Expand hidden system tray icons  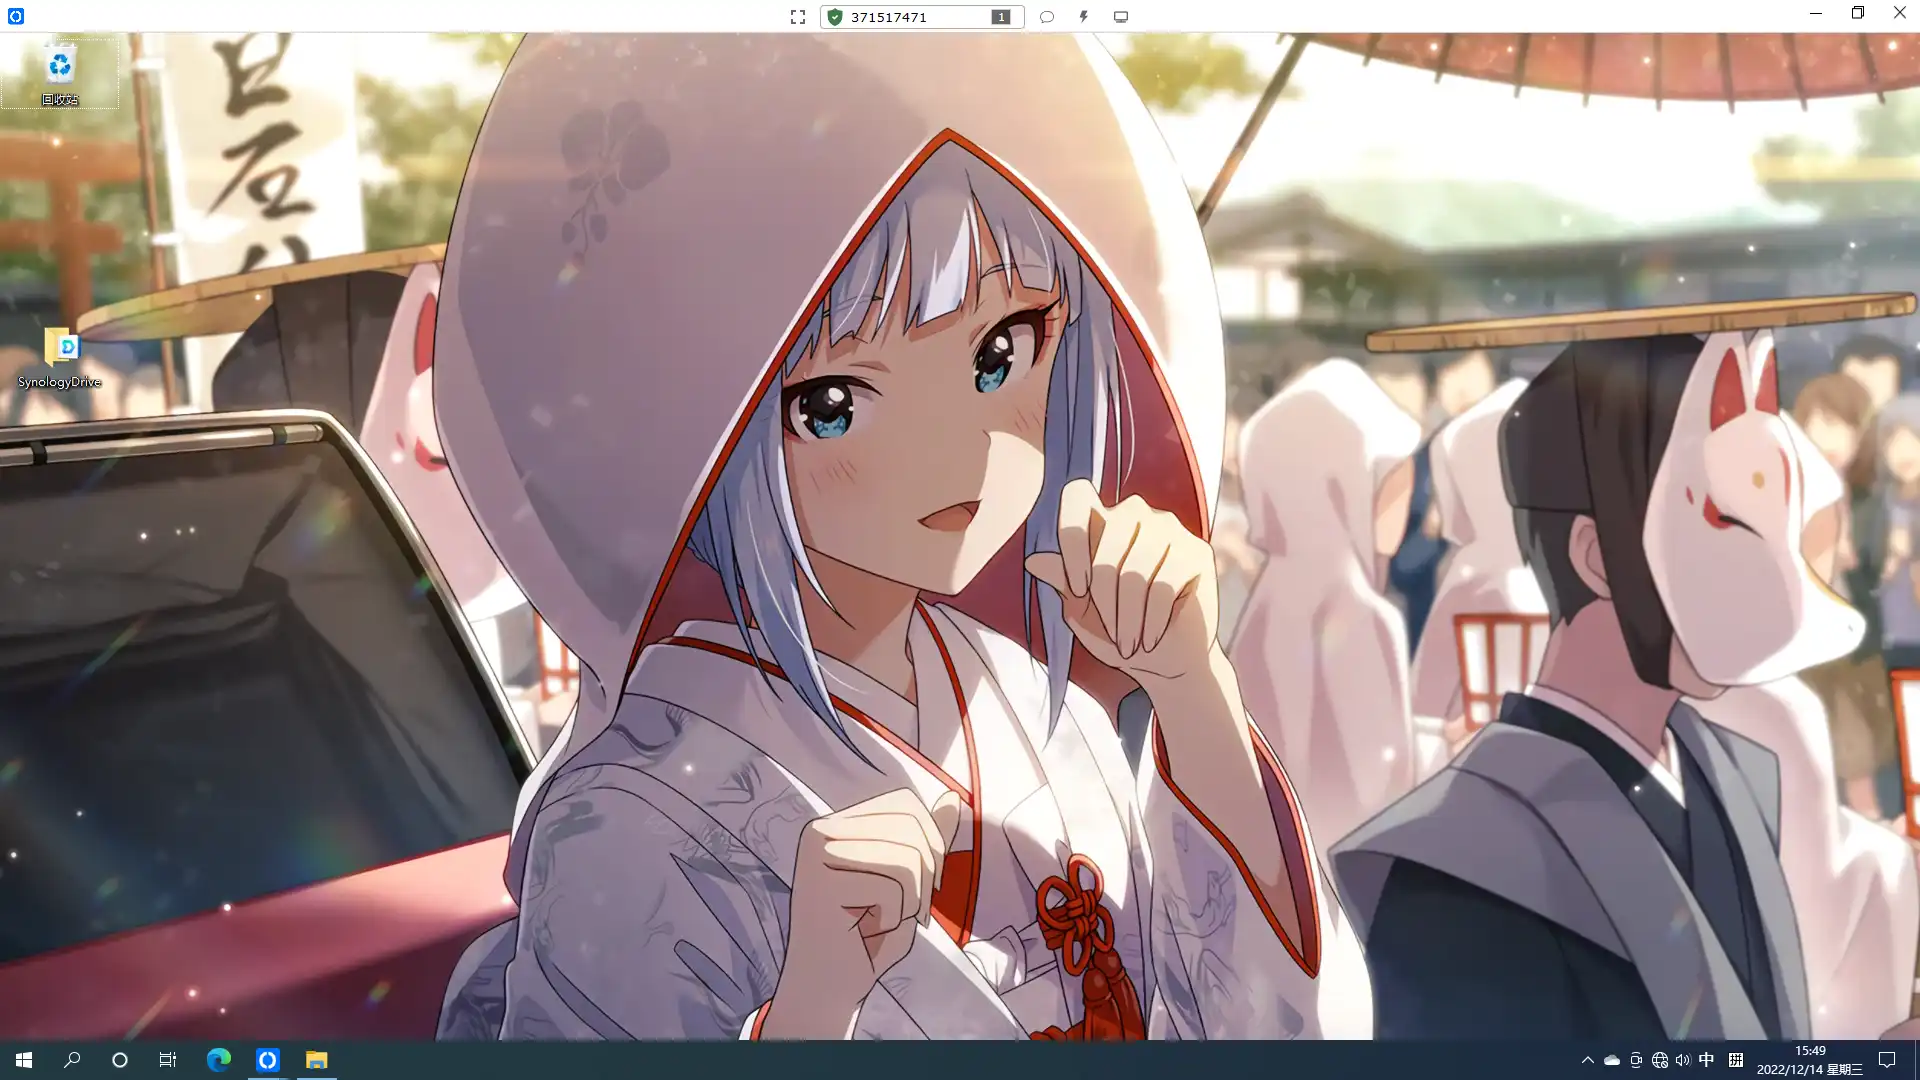(1587, 1060)
